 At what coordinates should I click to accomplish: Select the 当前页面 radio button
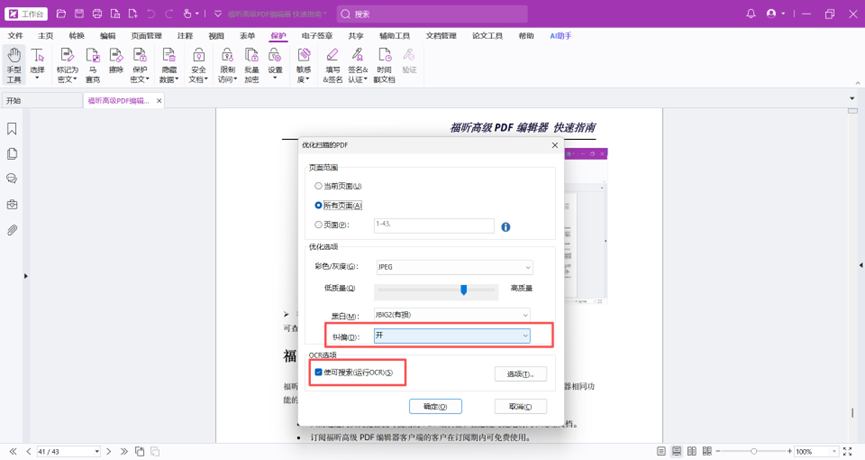[319, 186]
